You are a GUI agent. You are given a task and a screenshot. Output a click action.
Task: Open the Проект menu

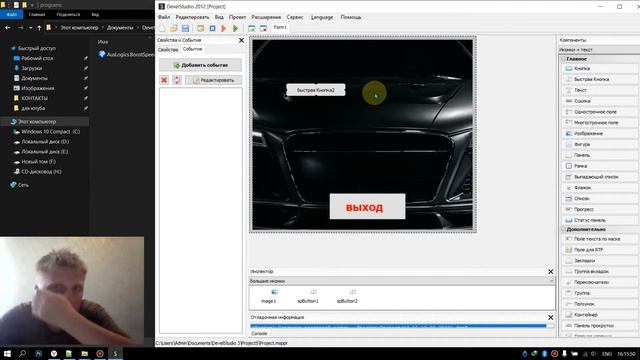[x=237, y=17]
